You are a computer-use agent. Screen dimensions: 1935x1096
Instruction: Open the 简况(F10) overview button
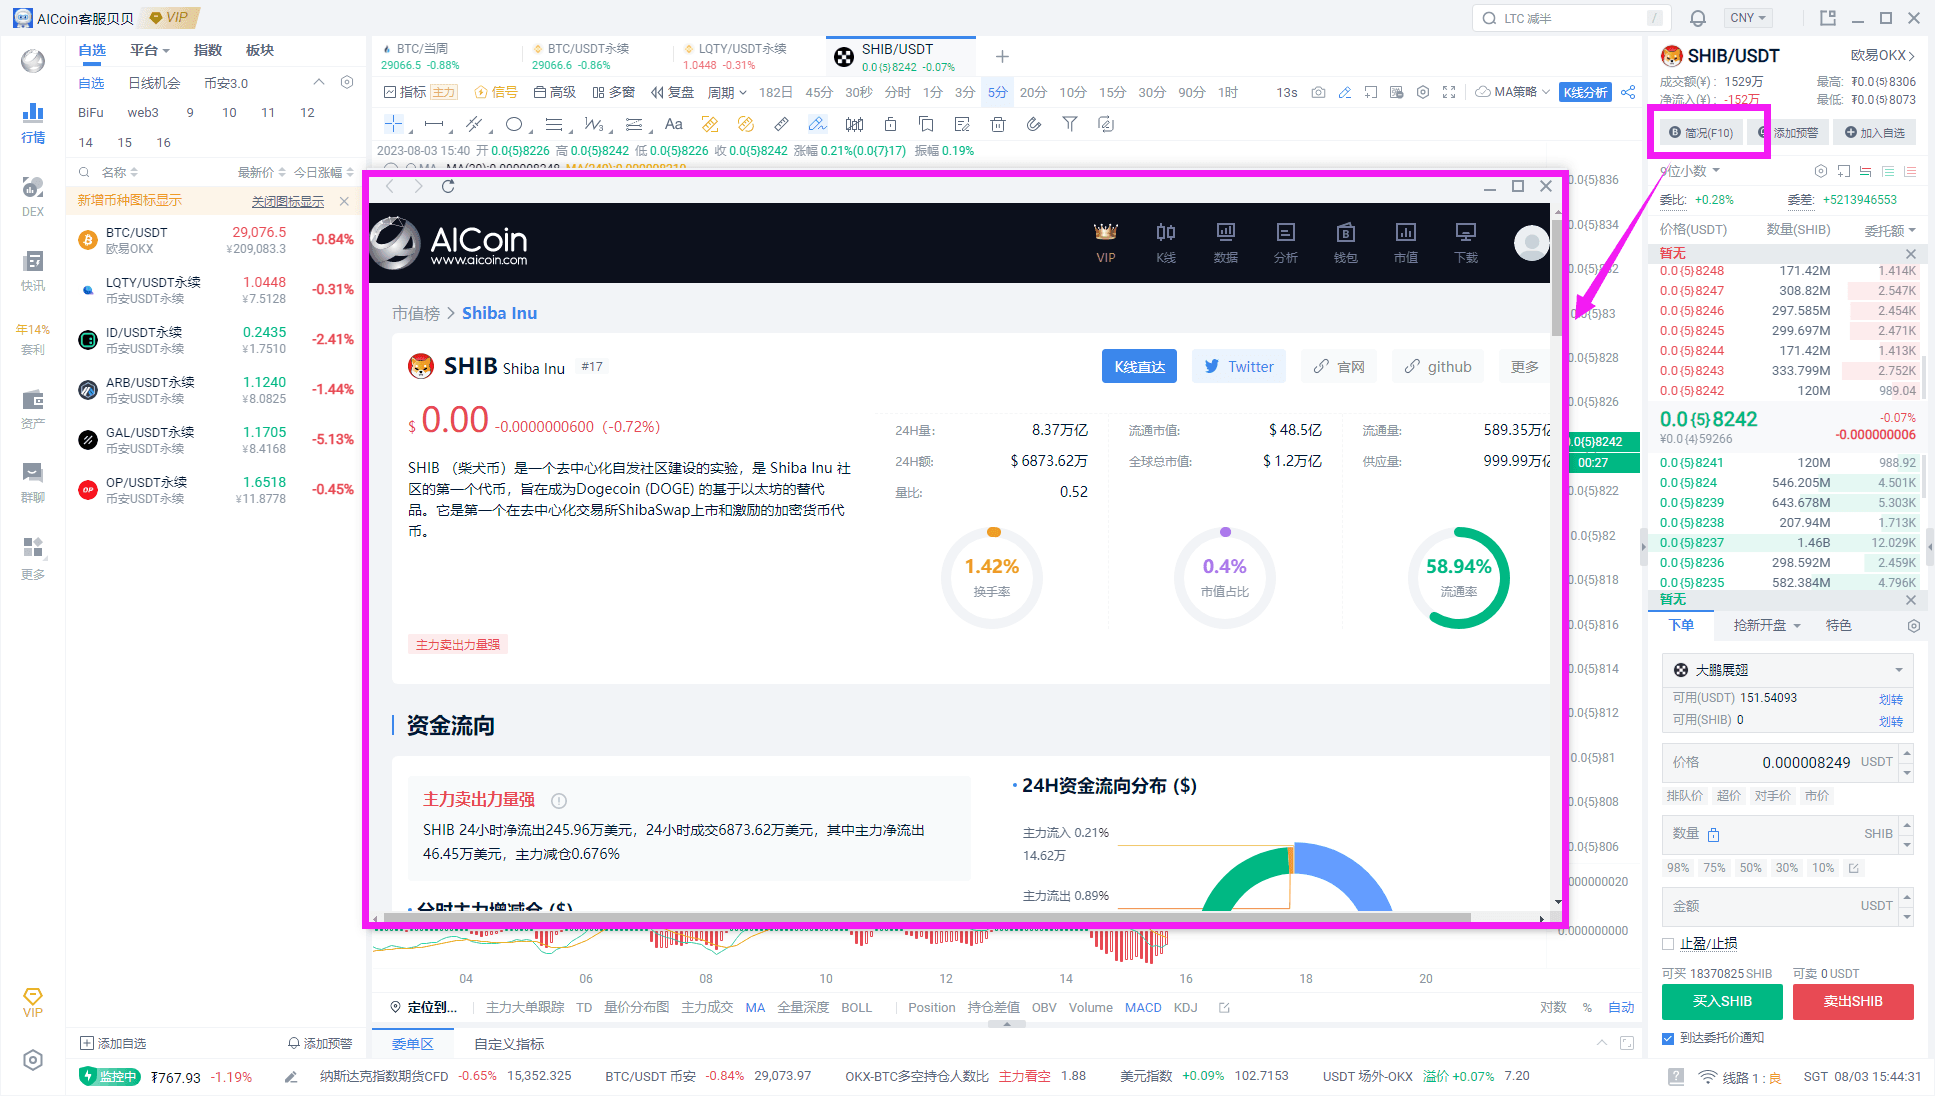pyautogui.click(x=1702, y=132)
